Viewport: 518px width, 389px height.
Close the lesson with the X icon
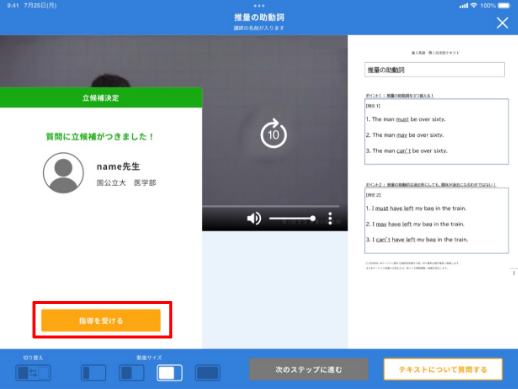click(x=502, y=23)
